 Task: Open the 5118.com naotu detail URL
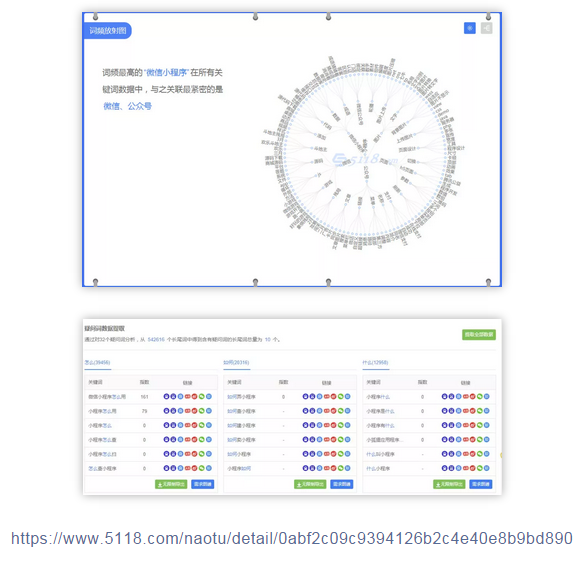[x=292, y=538]
